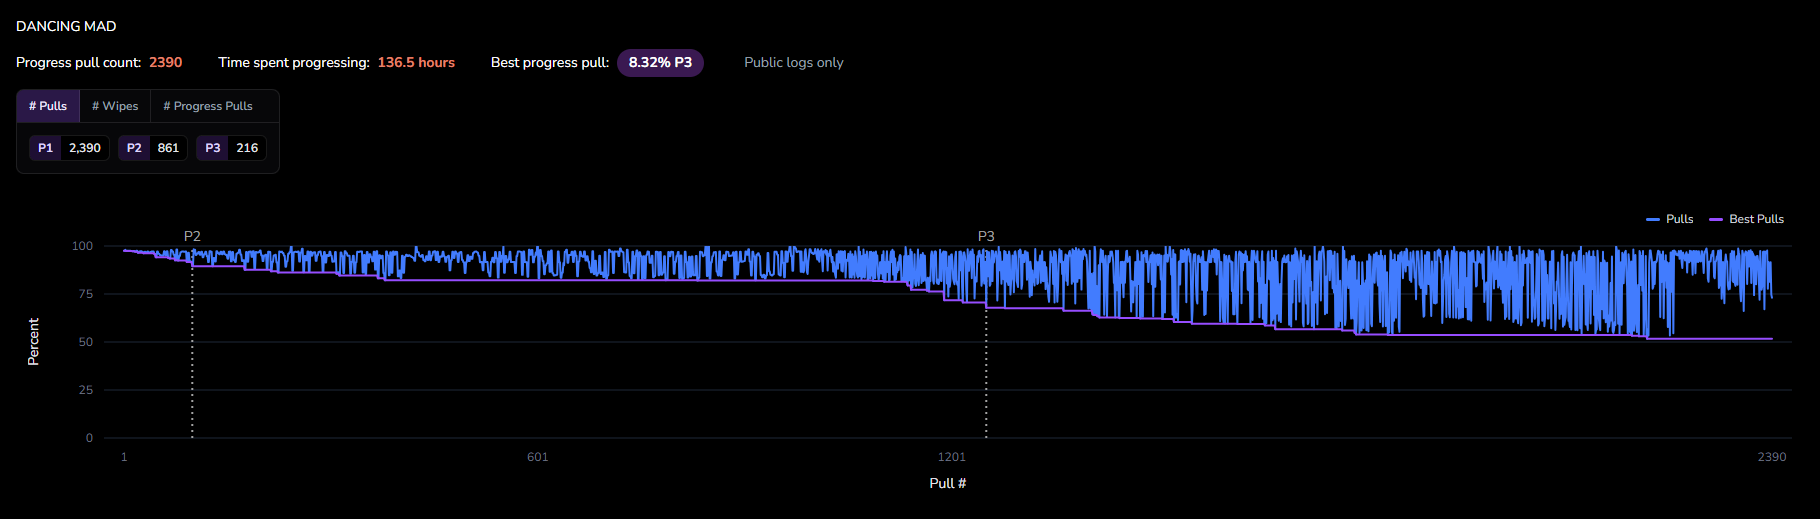Image resolution: width=1820 pixels, height=519 pixels.
Task: Switch to the # Wipes tab
Action: (x=115, y=106)
